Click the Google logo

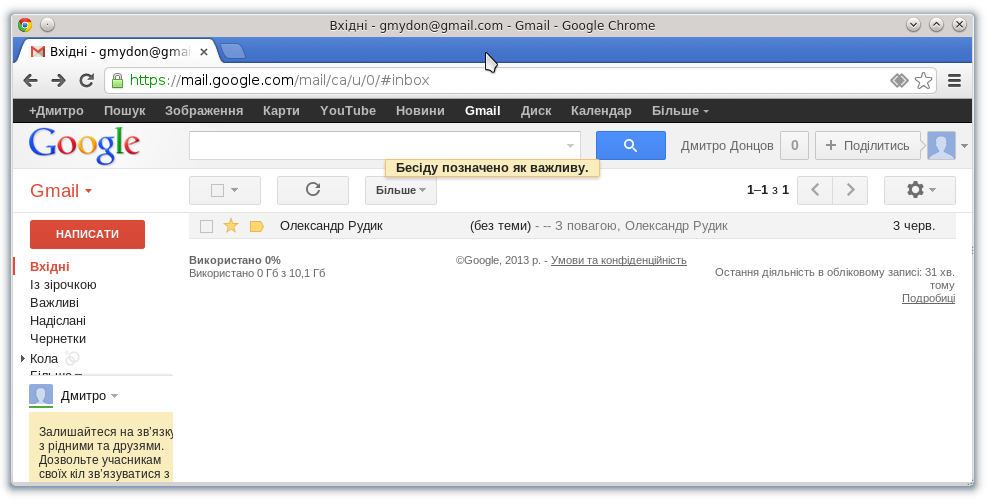pos(84,145)
